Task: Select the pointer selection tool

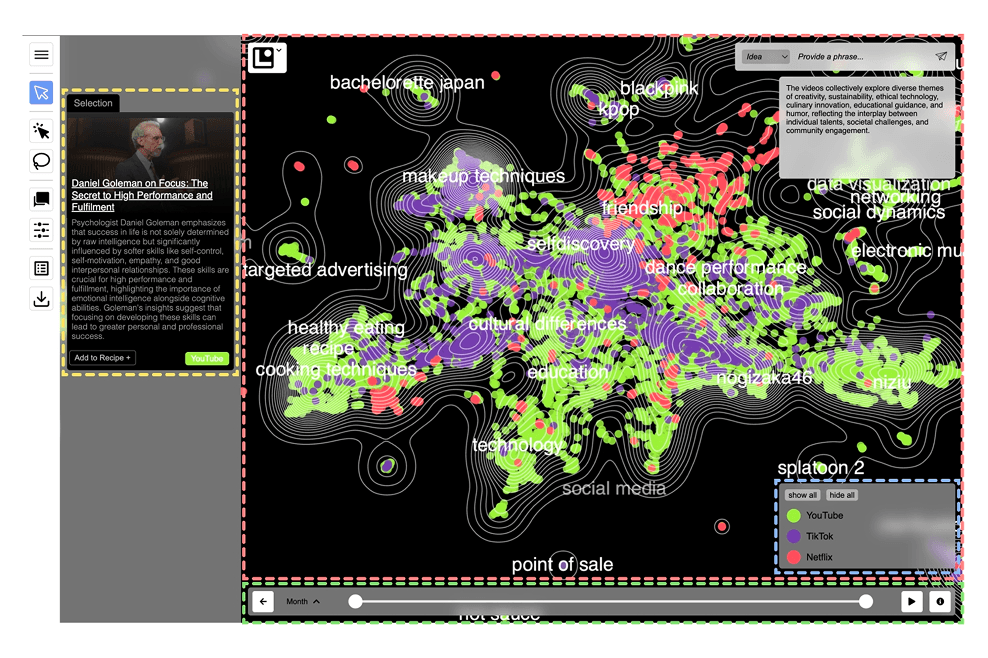Action: tap(42, 93)
